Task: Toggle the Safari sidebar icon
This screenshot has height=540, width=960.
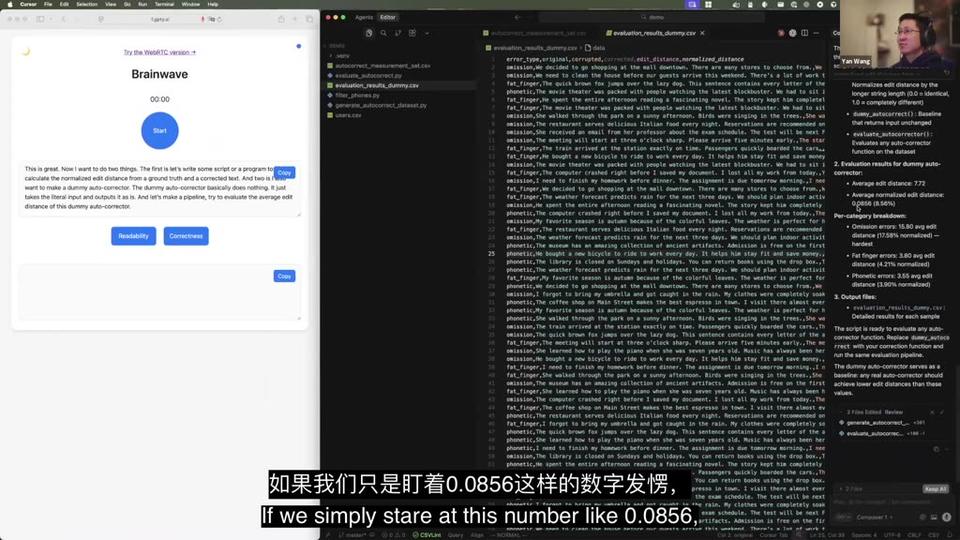Action: pos(40,19)
